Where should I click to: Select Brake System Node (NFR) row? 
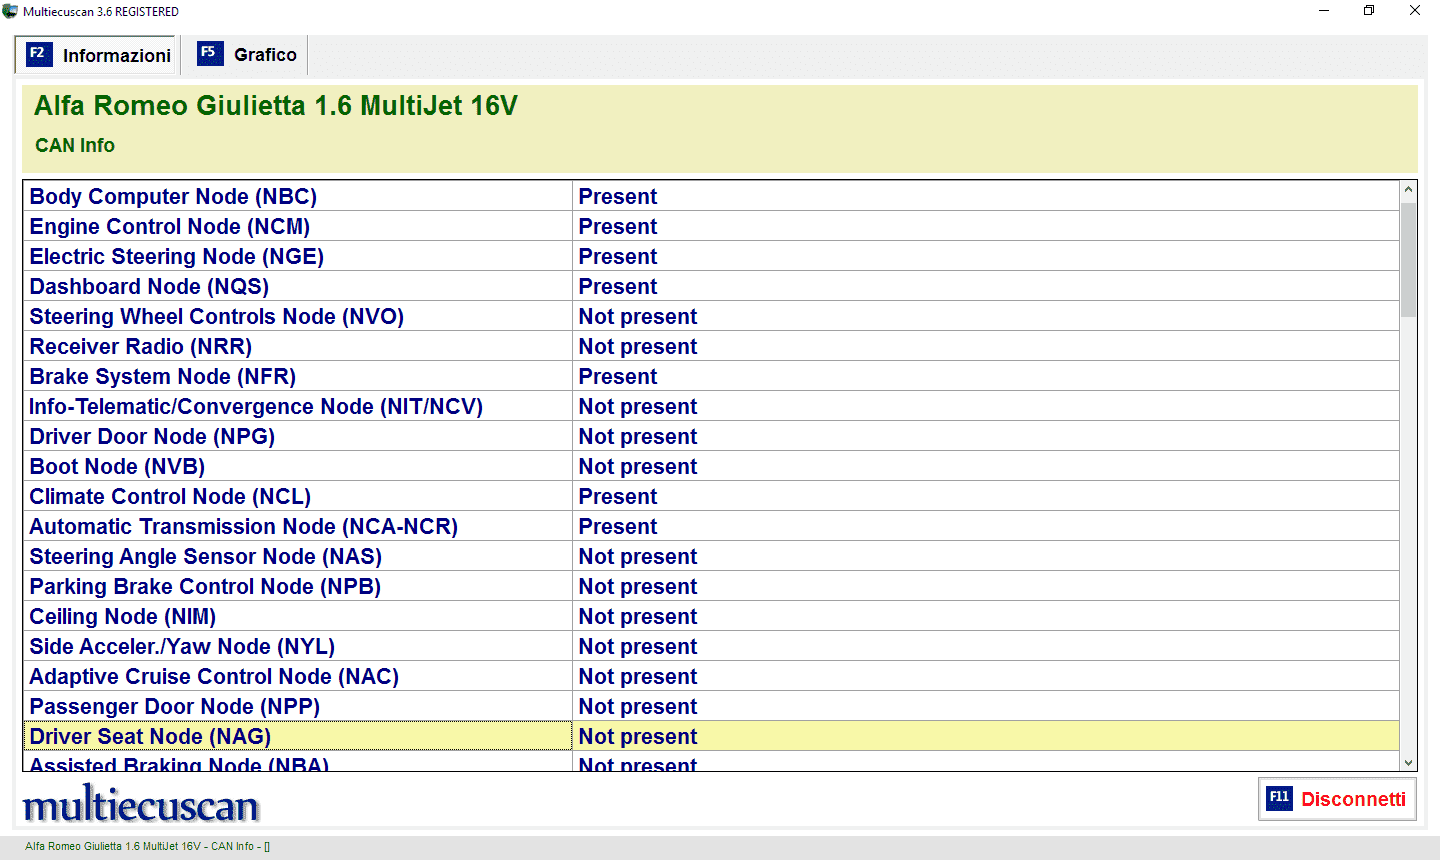(710, 376)
